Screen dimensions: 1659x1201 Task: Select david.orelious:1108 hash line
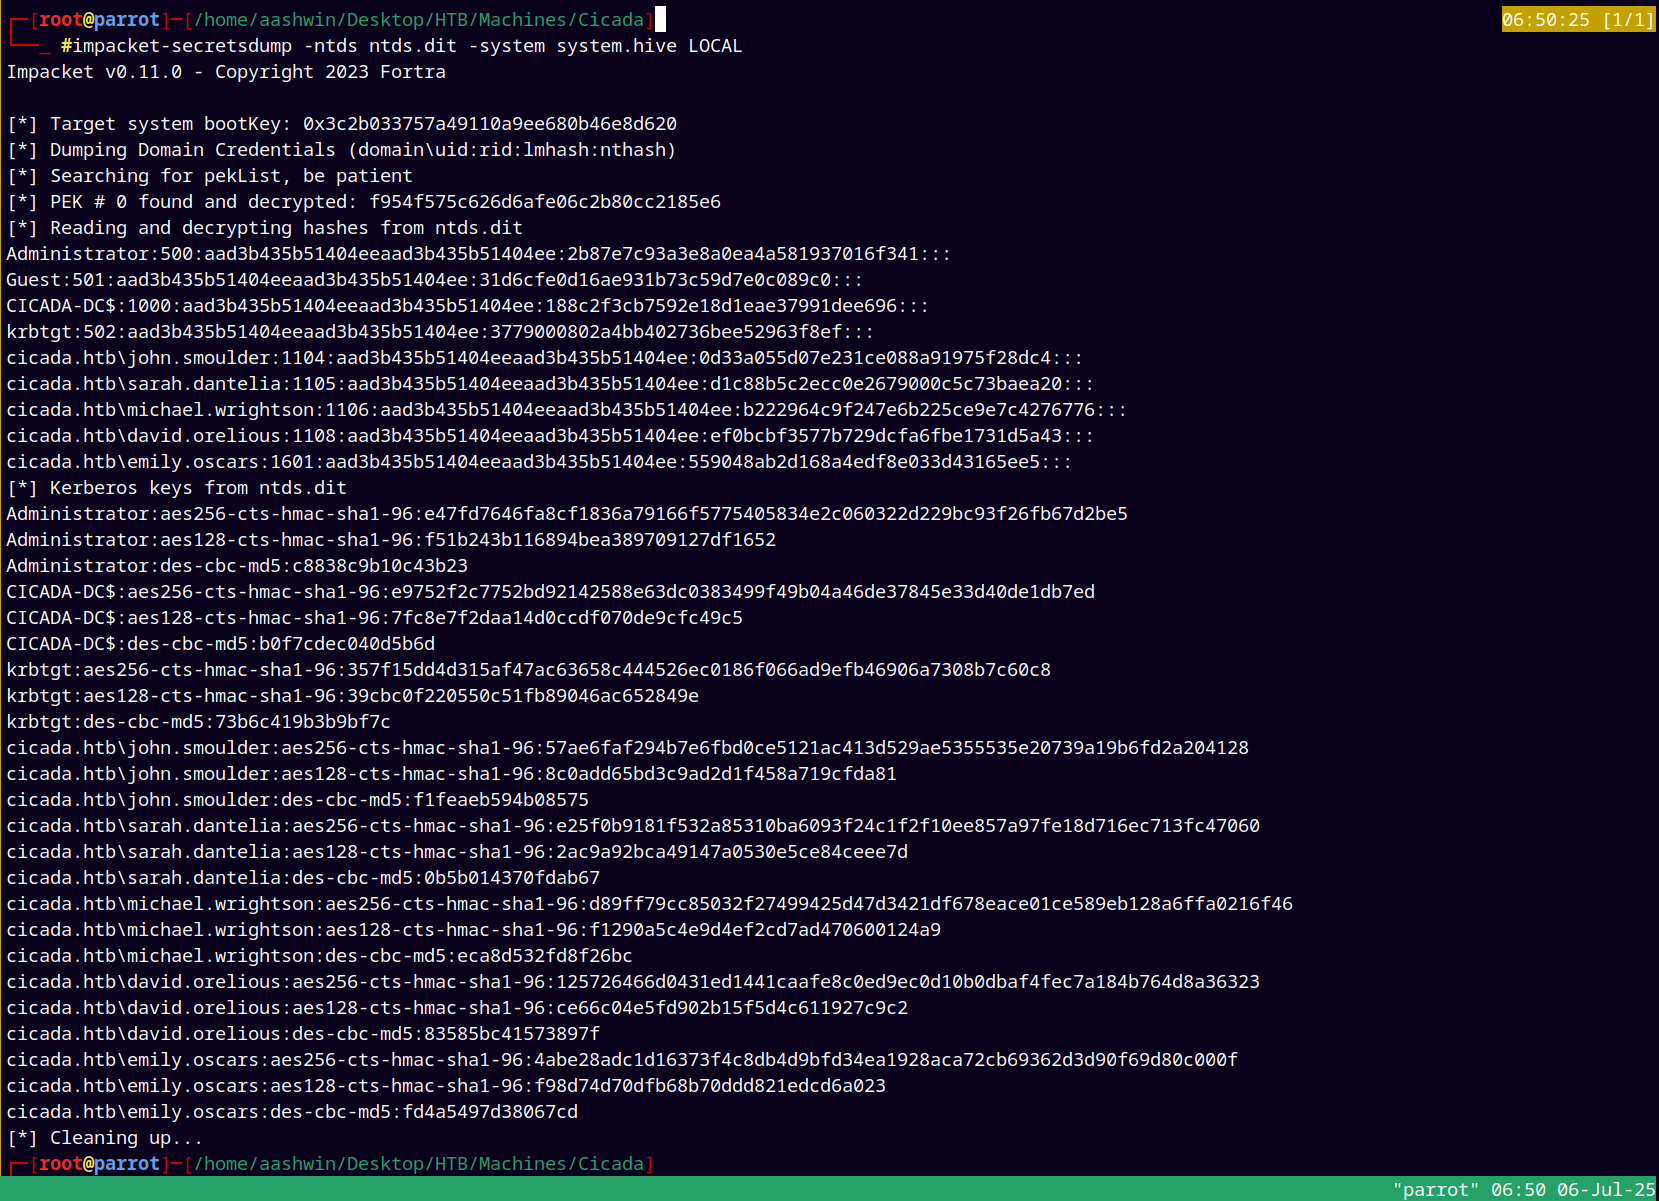point(550,436)
